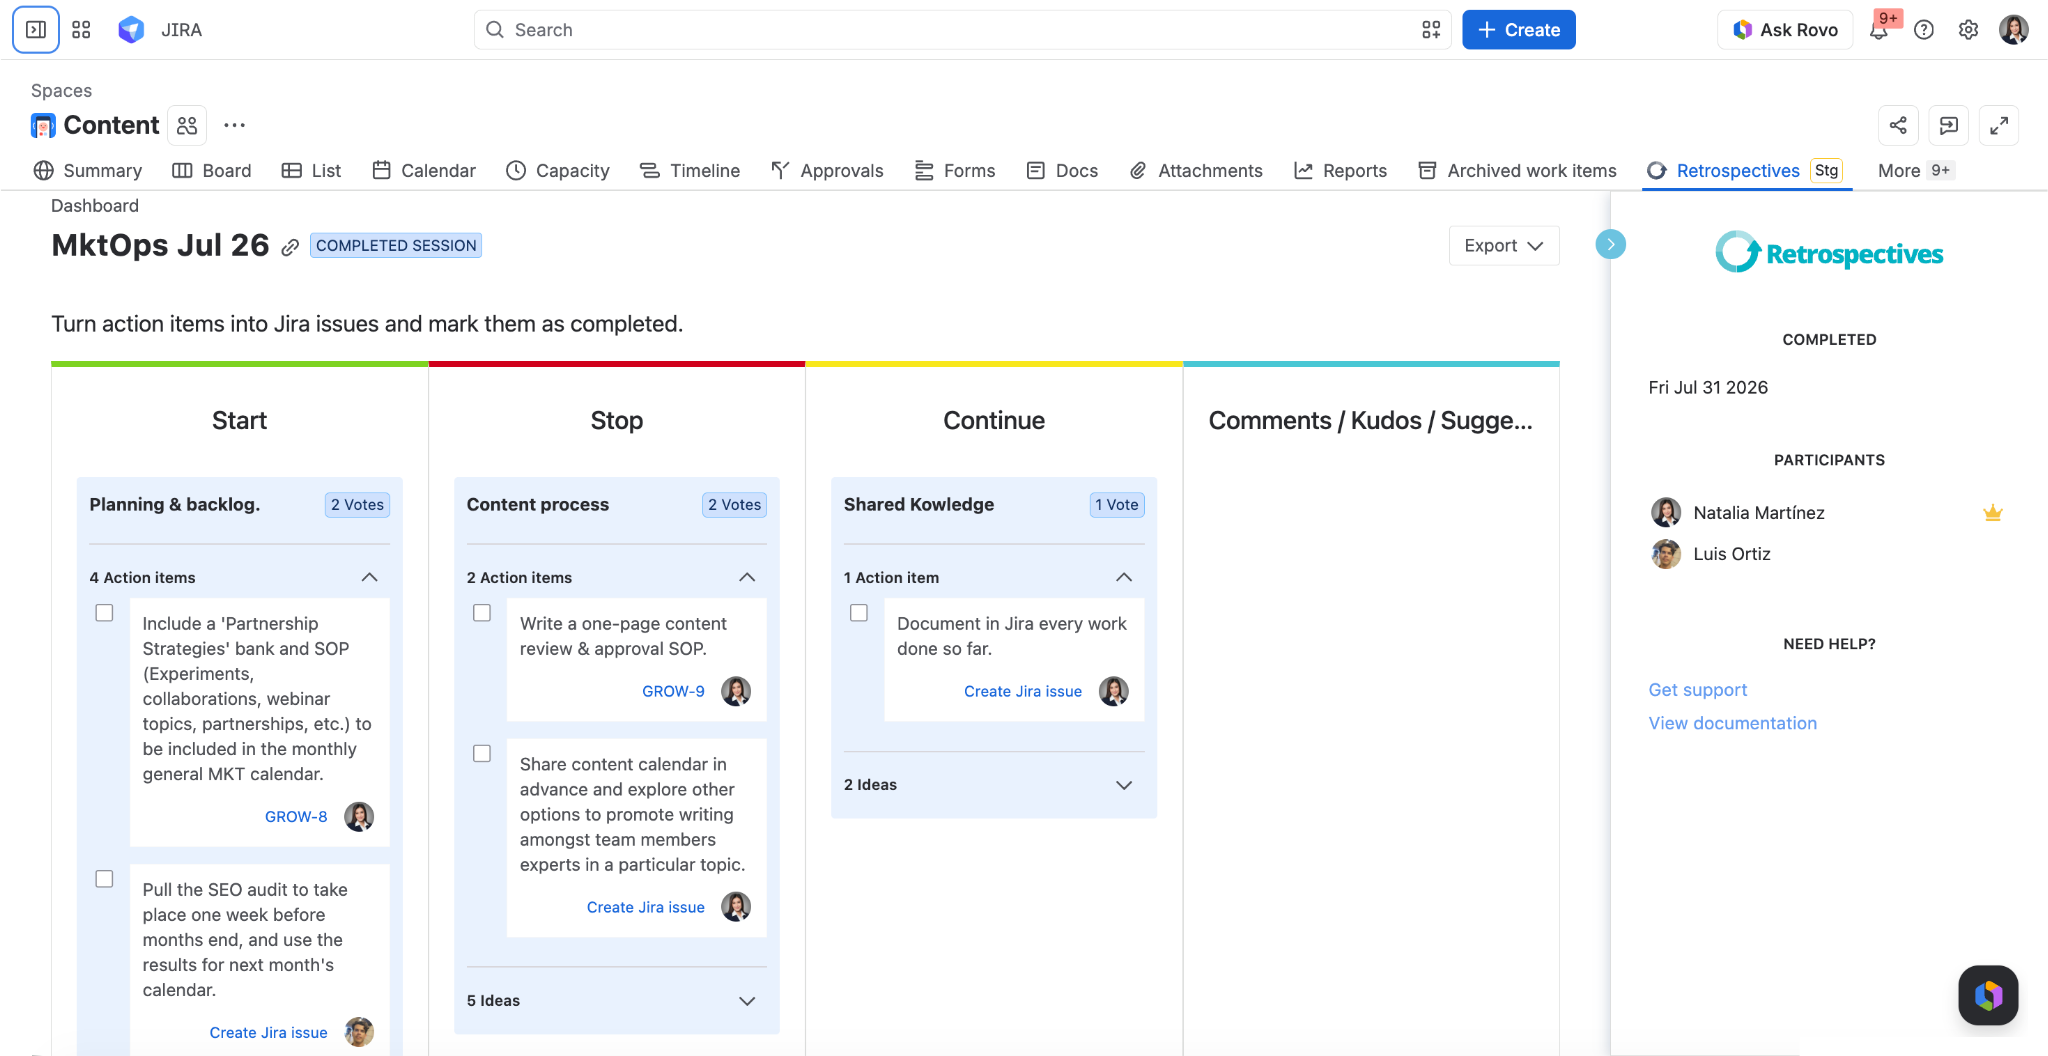Focus the Search input field
Image resolution: width=2048 pixels, height=1056 pixels.
pyautogui.click(x=962, y=30)
